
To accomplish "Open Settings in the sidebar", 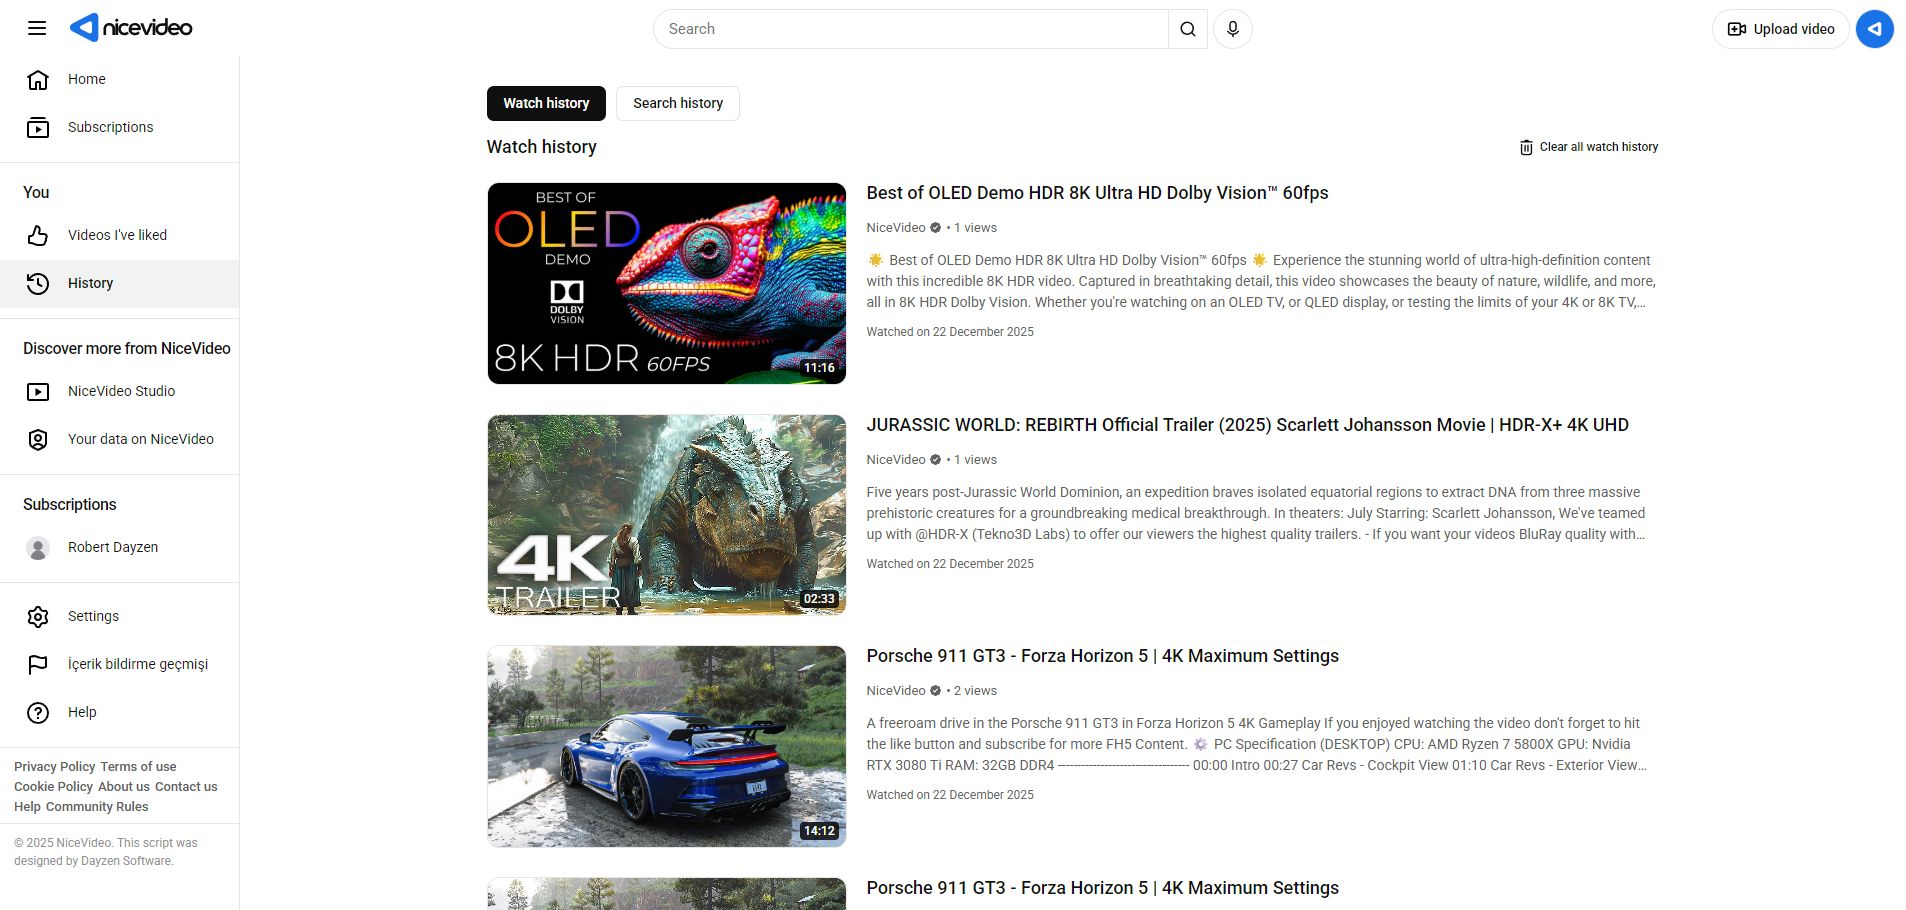I will tap(120, 617).
